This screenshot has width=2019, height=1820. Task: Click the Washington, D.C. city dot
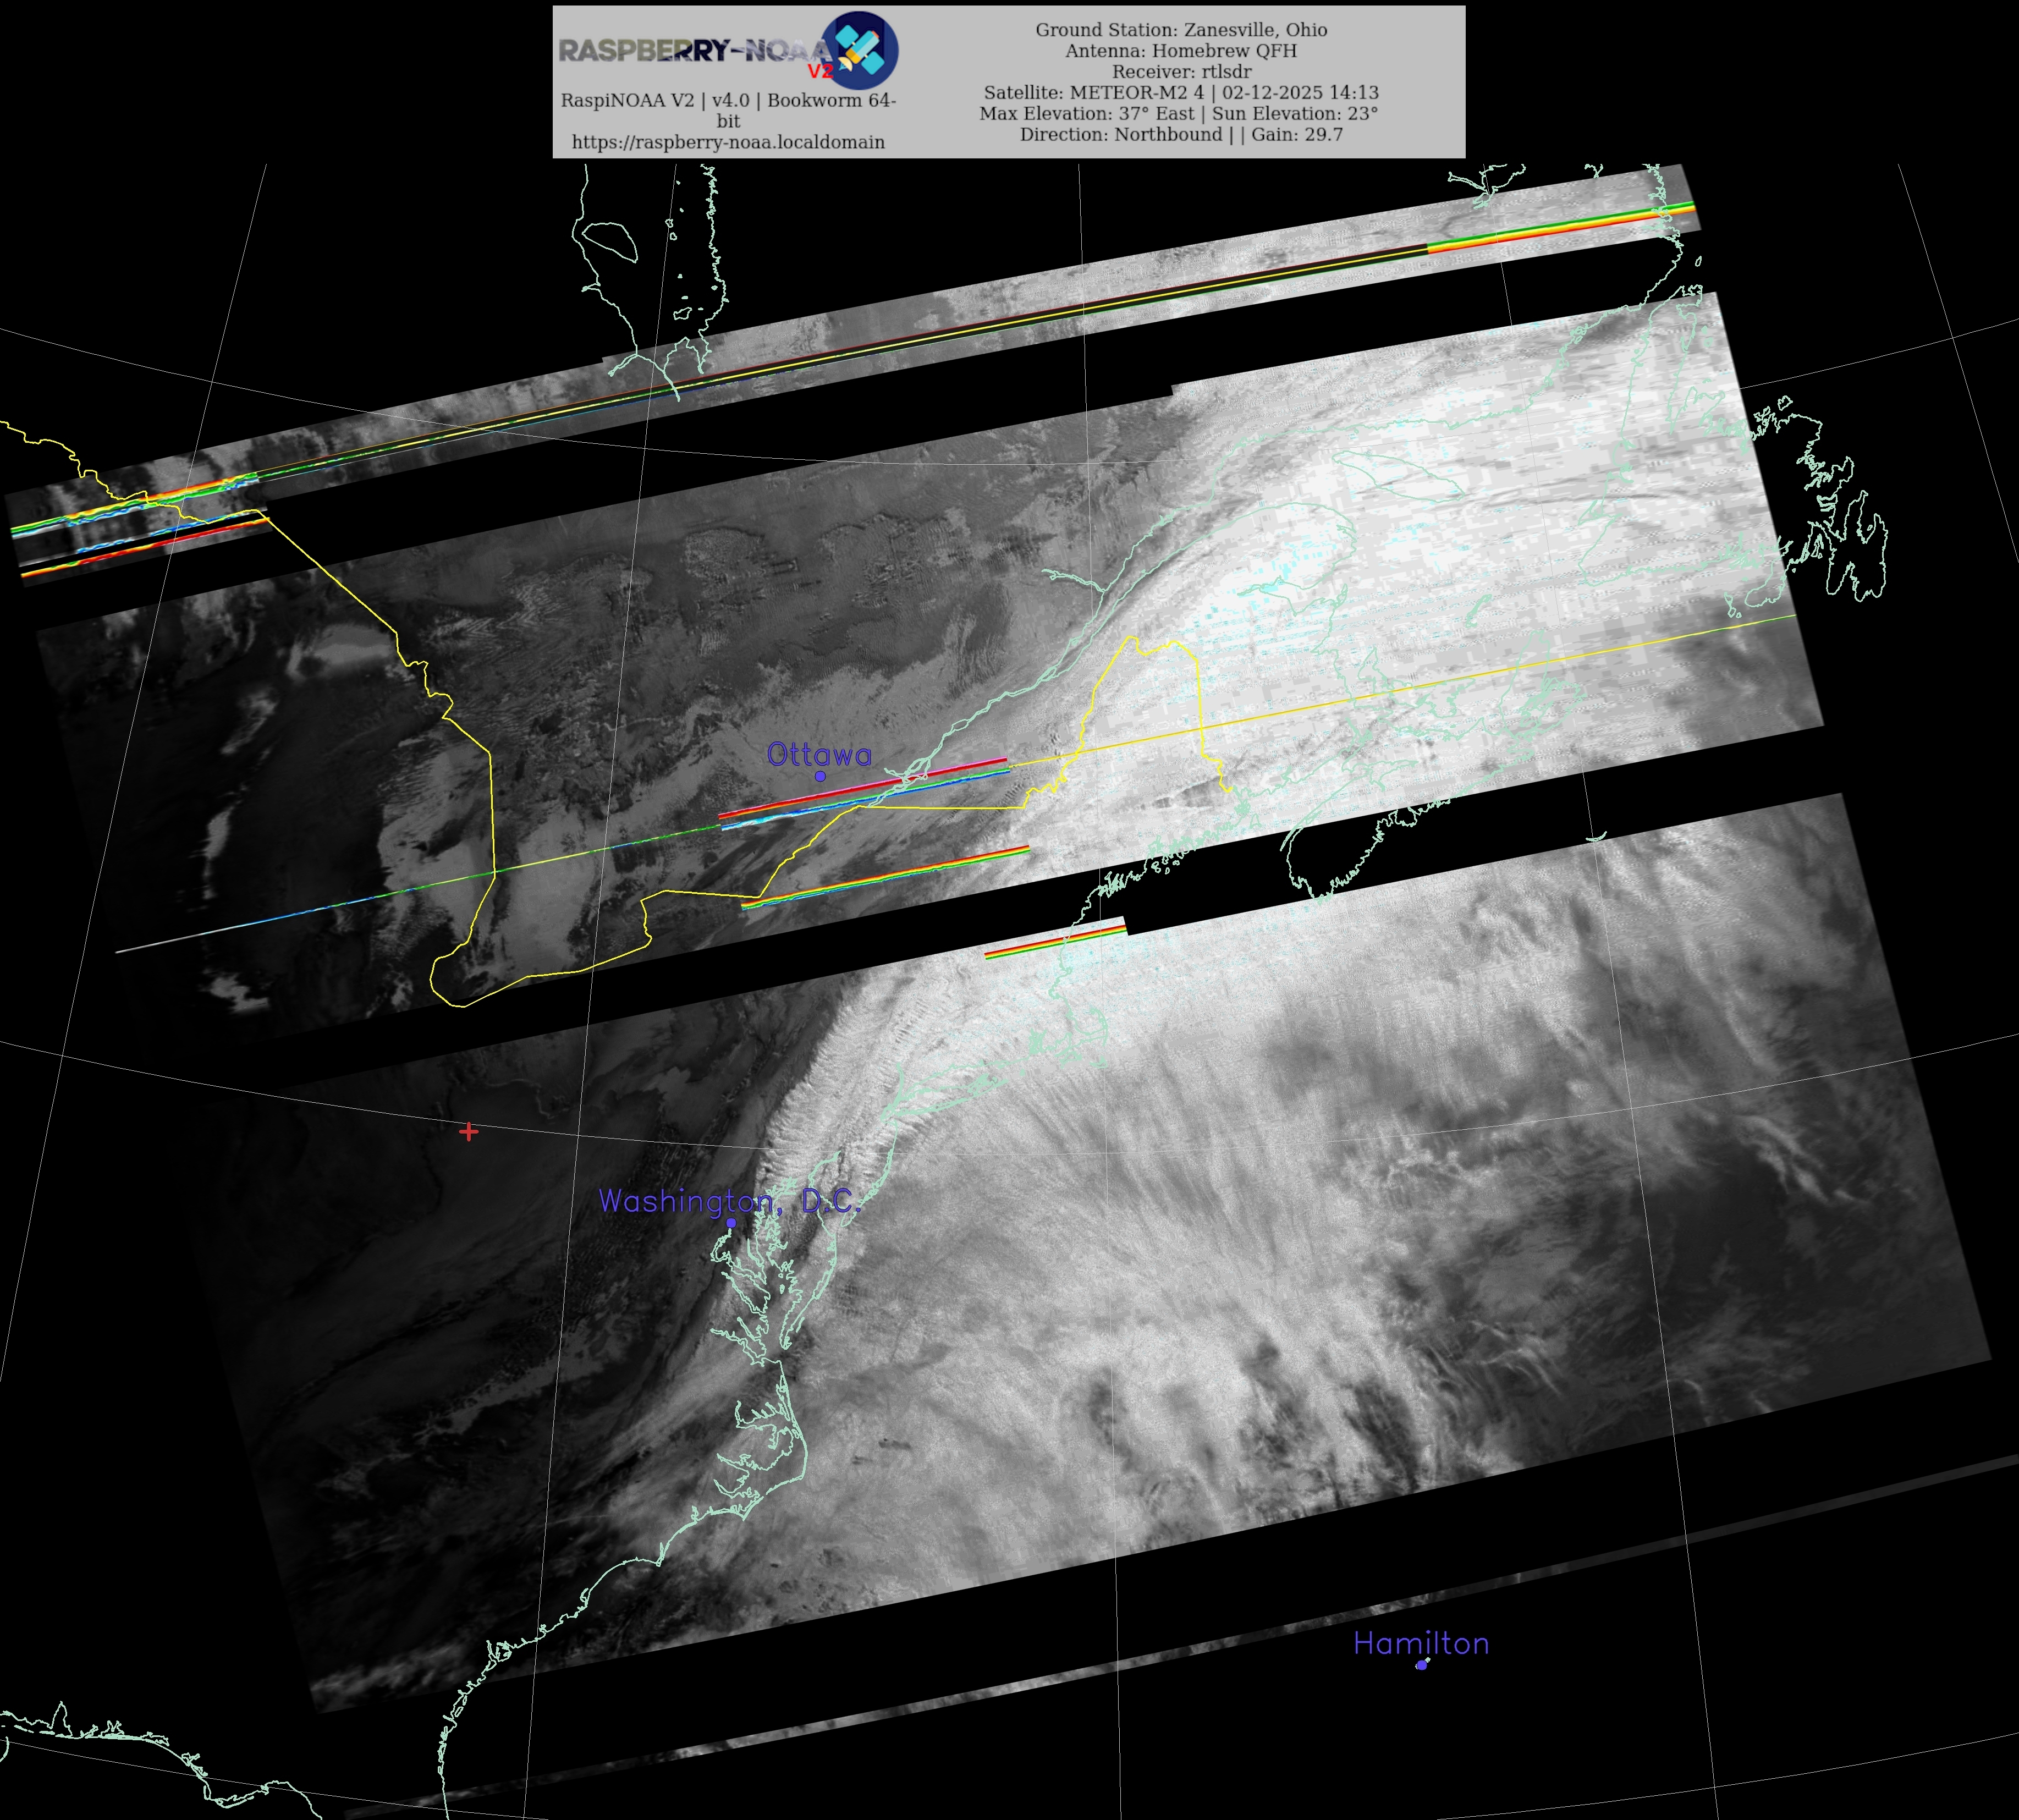pos(731,1223)
